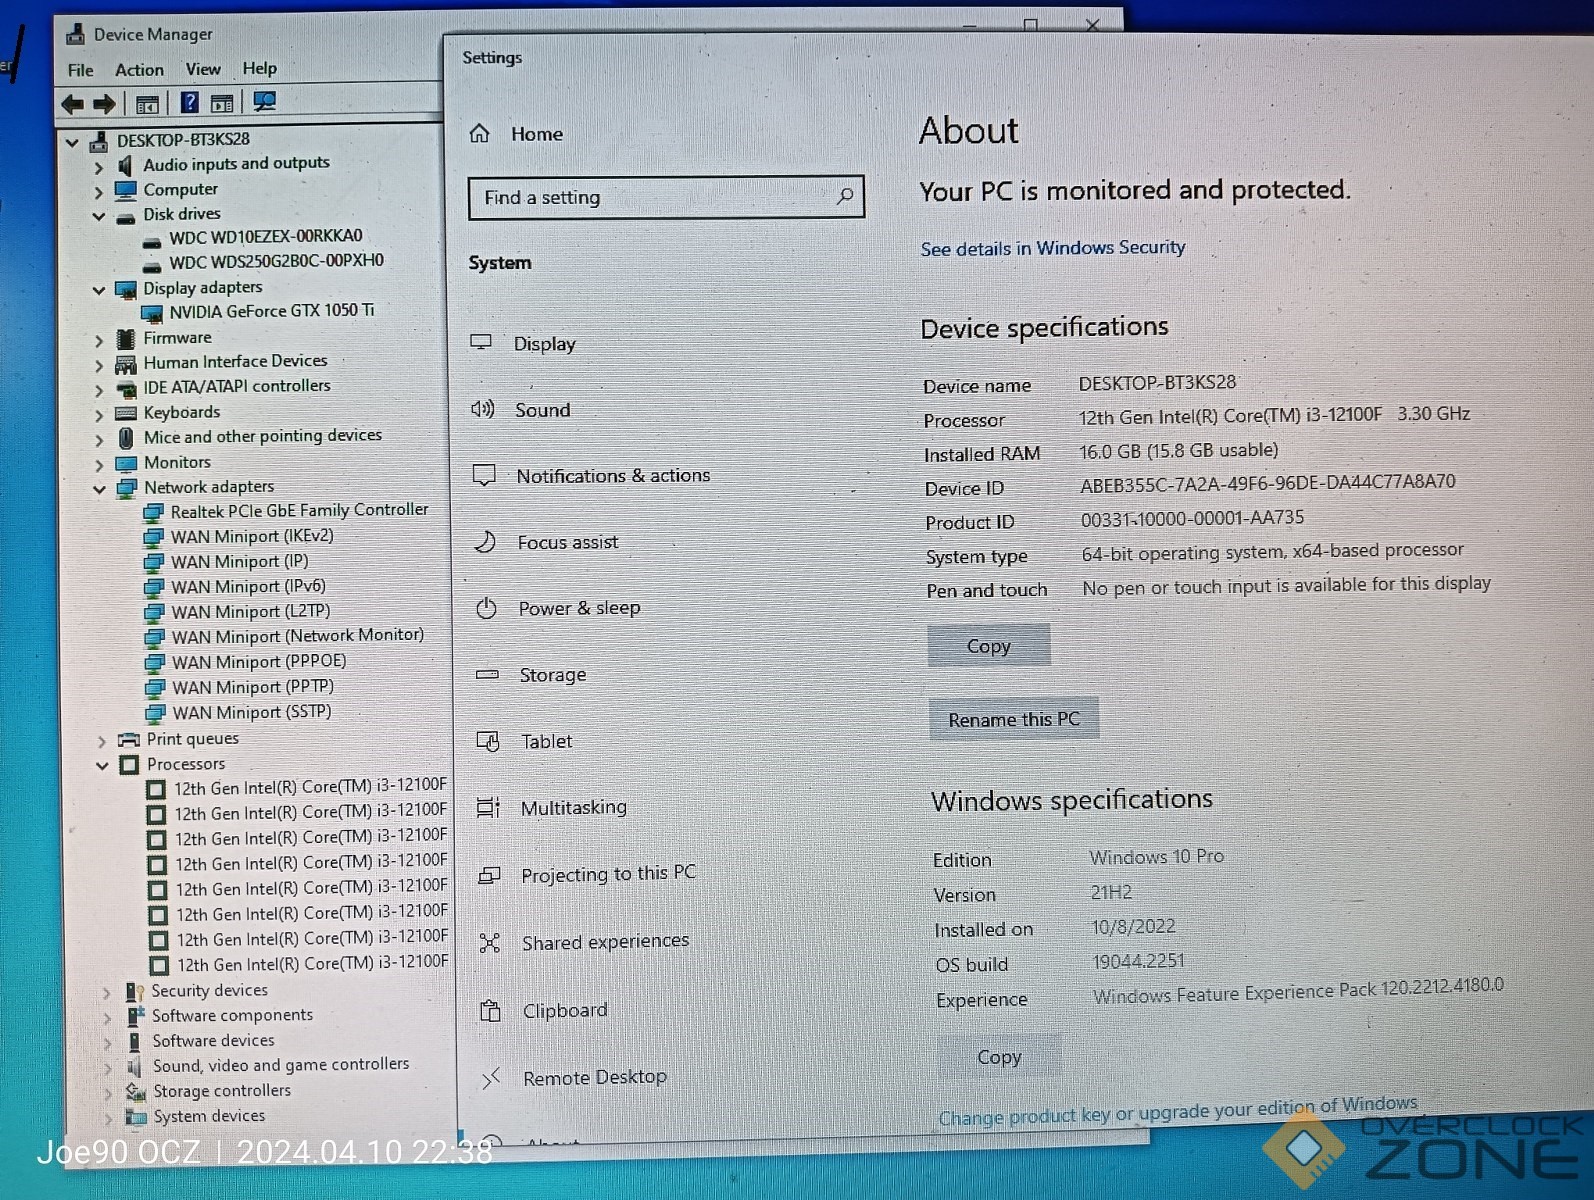The width and height of the screenshot is (1594, 1200).
Task: Collapse the Disk drives node
Action: [98, 216]
